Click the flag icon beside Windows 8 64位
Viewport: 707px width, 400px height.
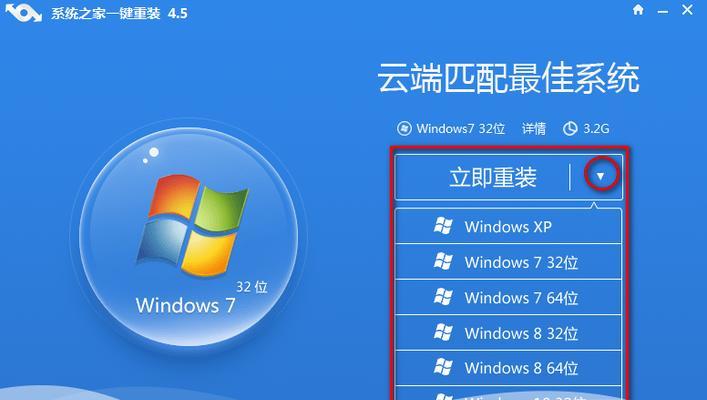(x=443, y=368)
